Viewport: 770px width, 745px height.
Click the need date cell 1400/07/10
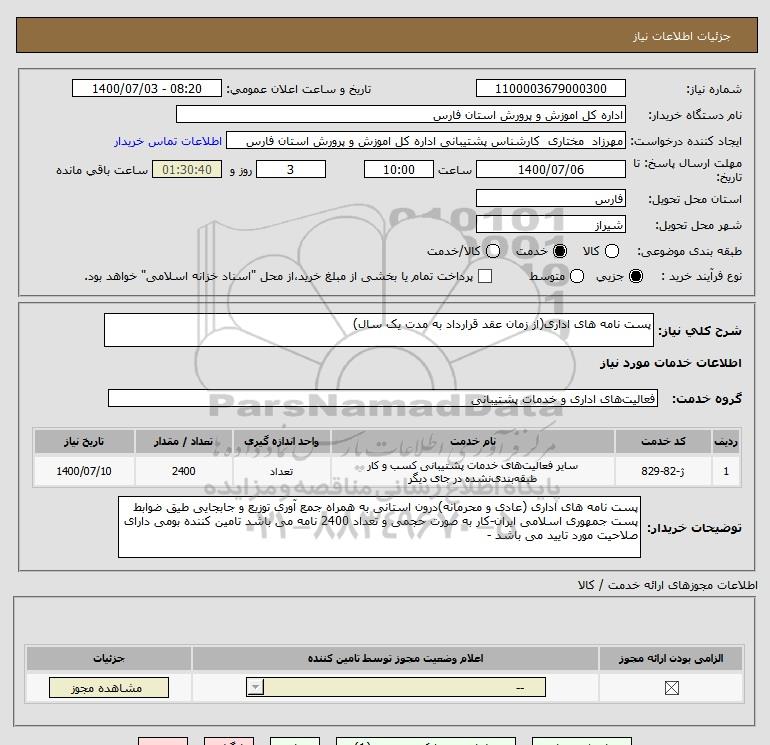click(x=84, y=471)
